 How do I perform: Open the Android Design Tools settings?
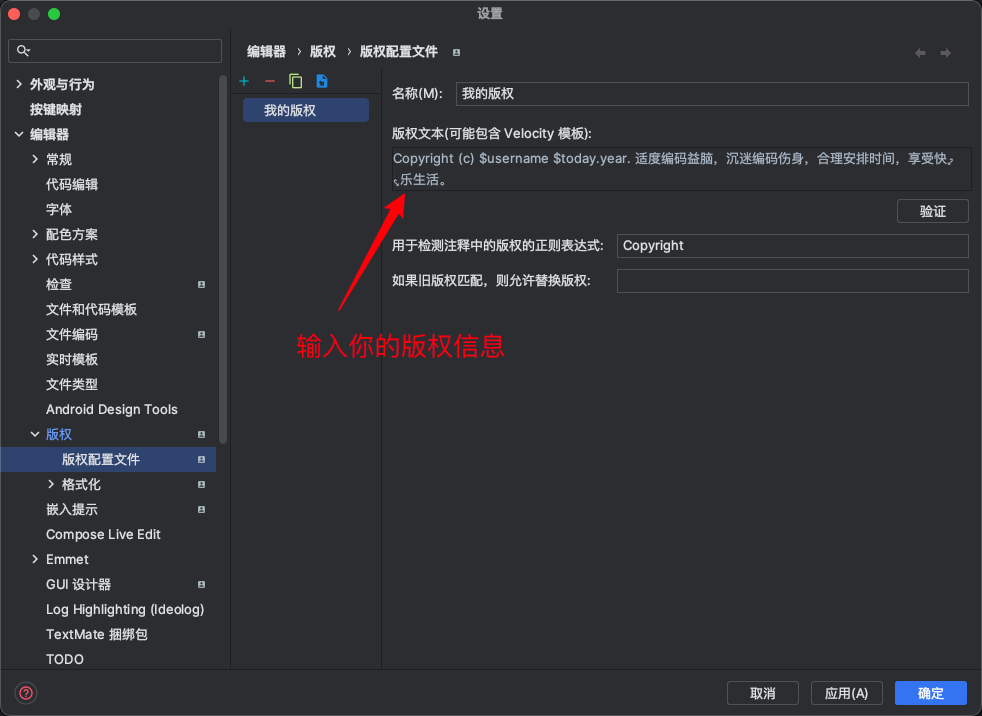point(111,410)
